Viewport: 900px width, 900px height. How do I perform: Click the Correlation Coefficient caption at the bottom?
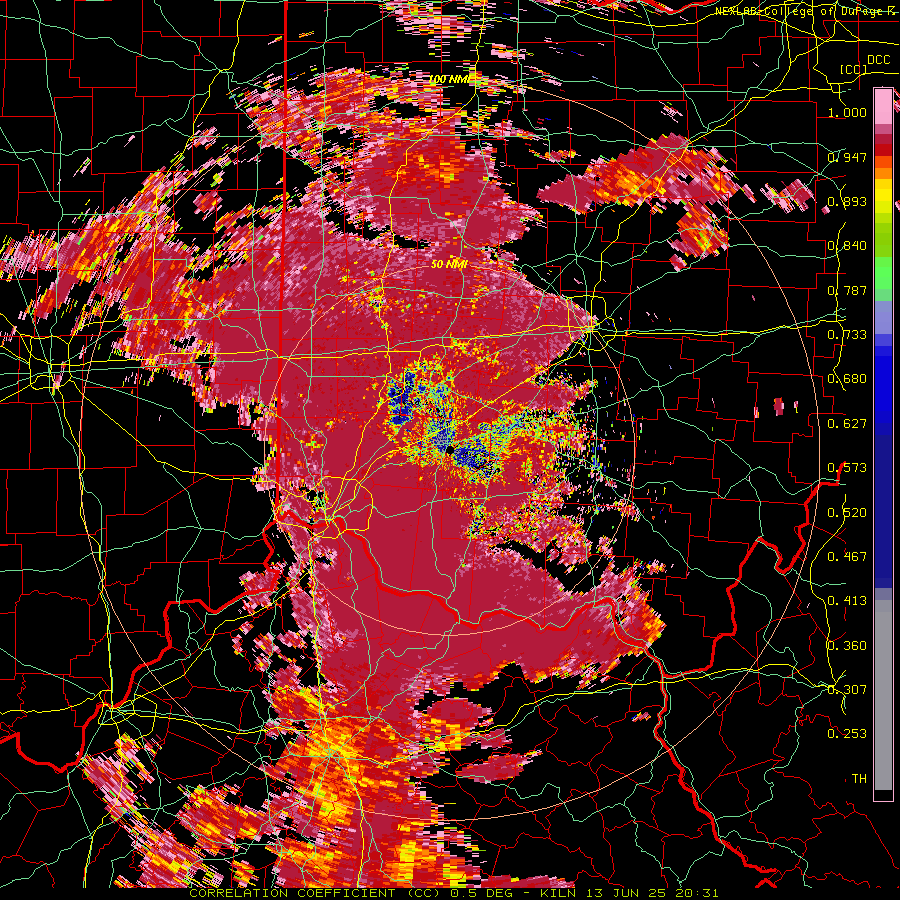coord(454,893)
